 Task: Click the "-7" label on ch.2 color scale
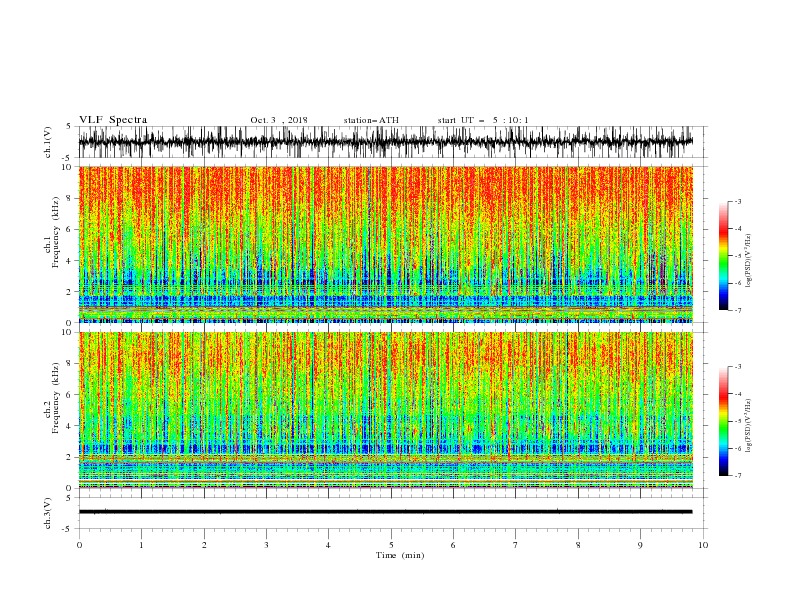click(737, 476)
